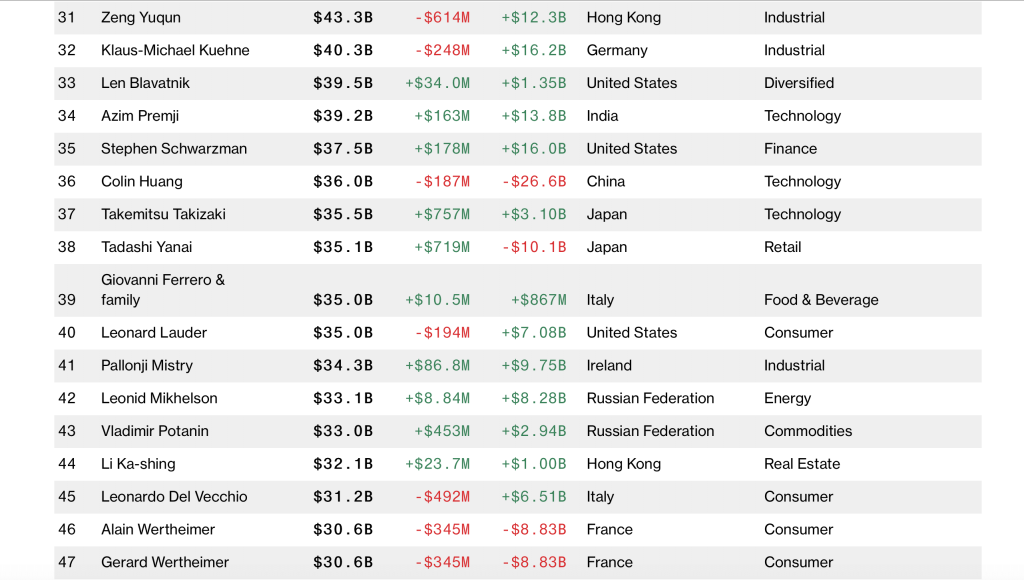
Task: Click Colin Huang's $36.0B net worth
Action: pyautogui.click(x=343, y=182)
